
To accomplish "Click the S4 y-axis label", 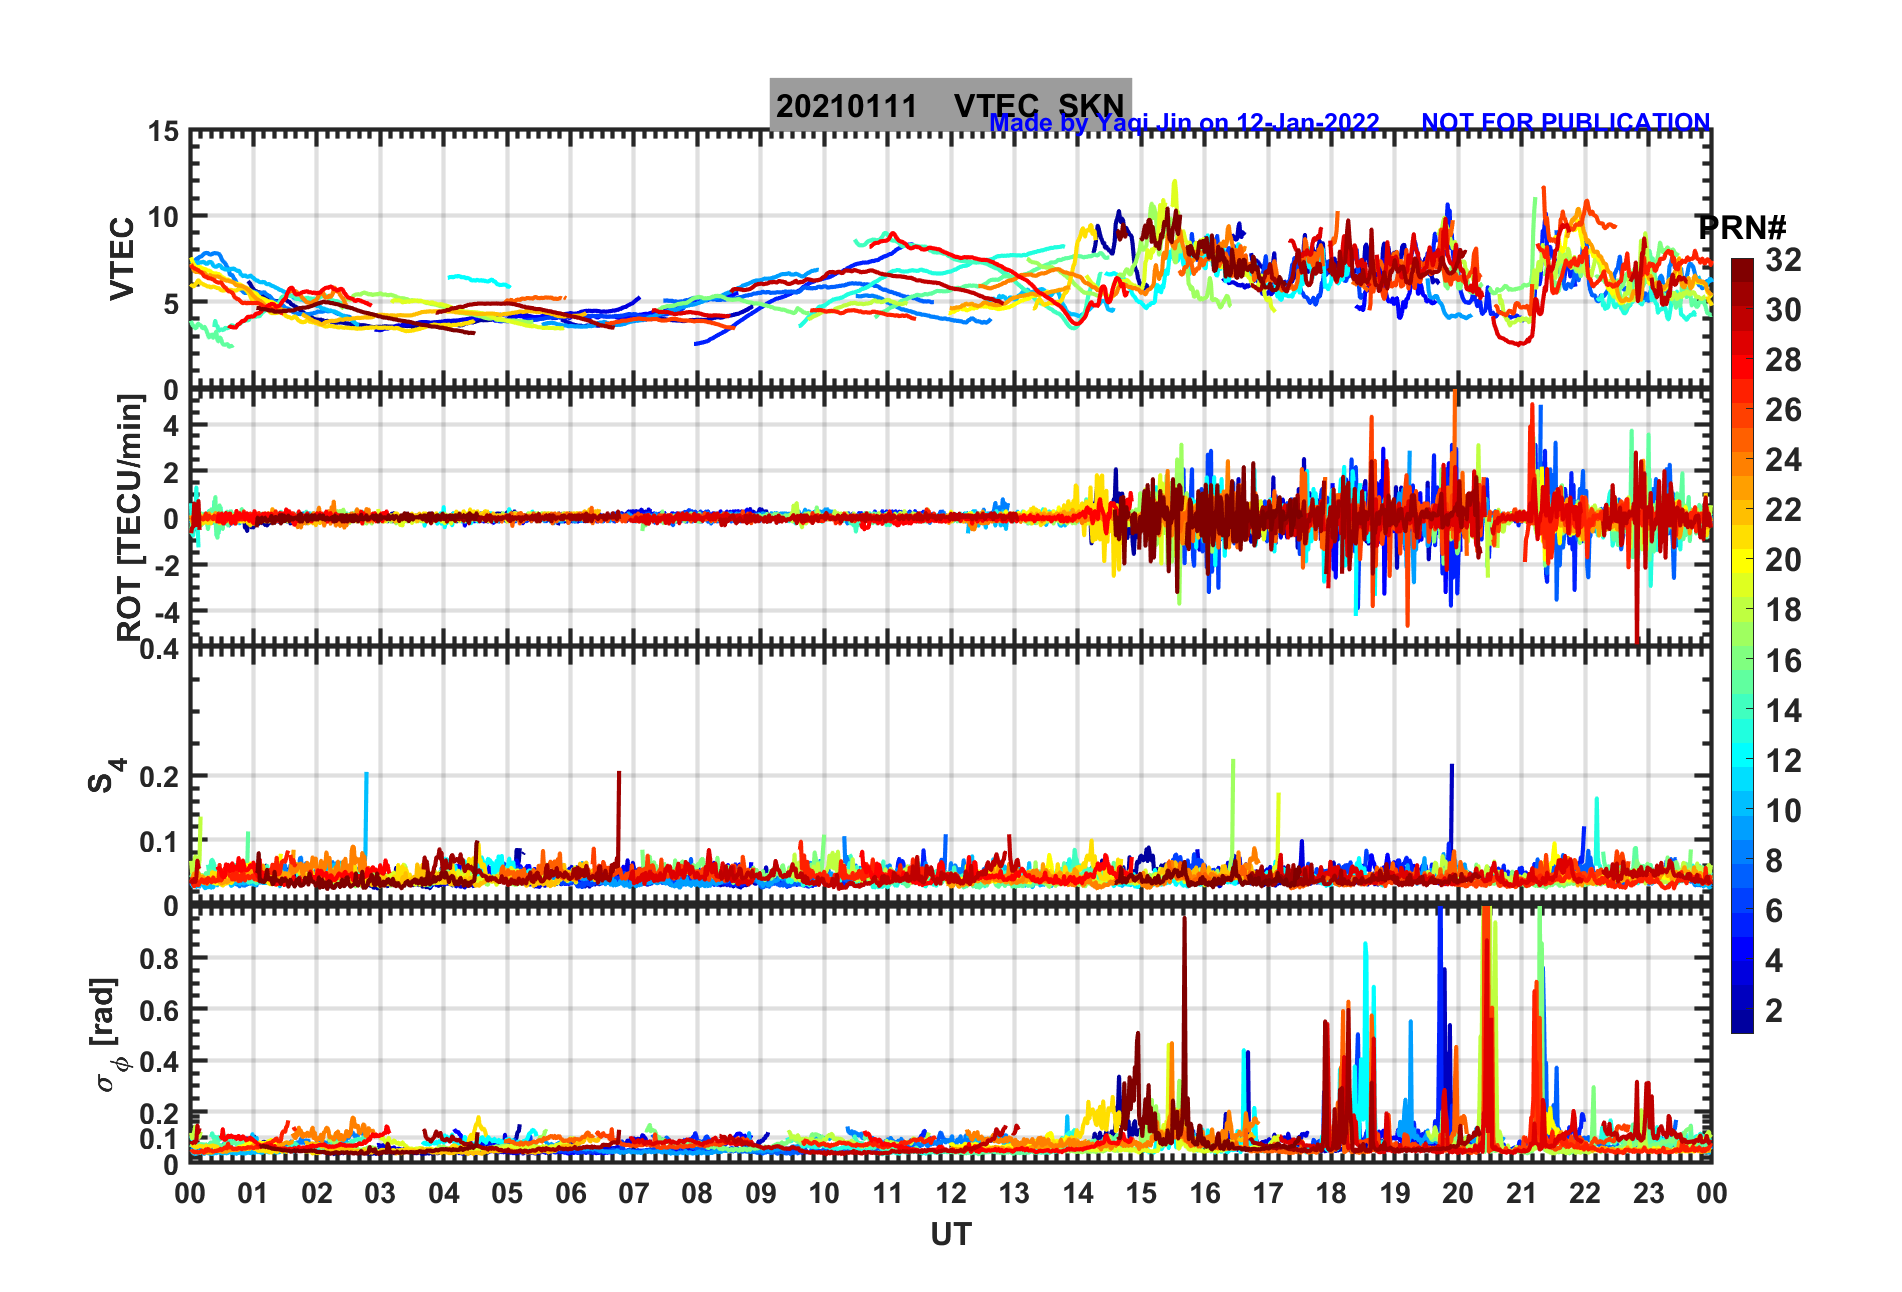I will click(107, 775).
